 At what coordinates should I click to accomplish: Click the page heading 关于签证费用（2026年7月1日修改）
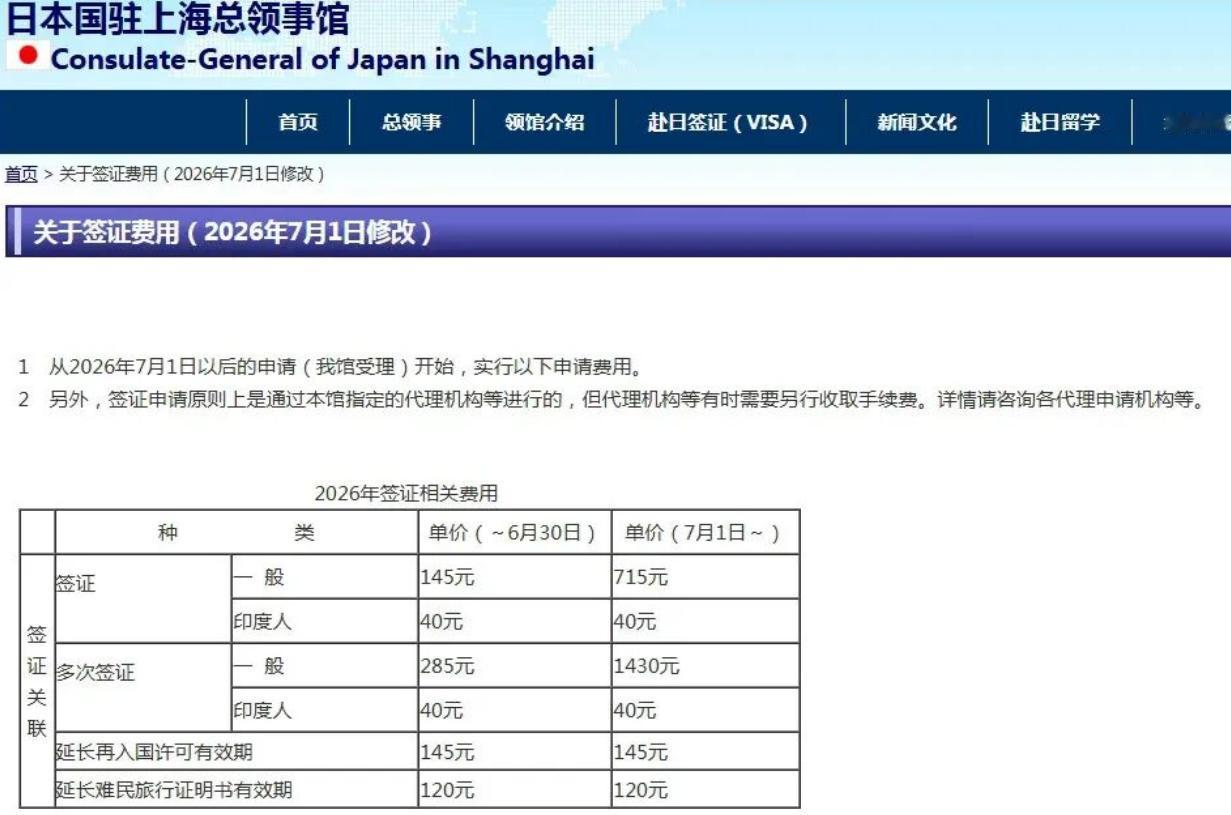click(233, 233)
